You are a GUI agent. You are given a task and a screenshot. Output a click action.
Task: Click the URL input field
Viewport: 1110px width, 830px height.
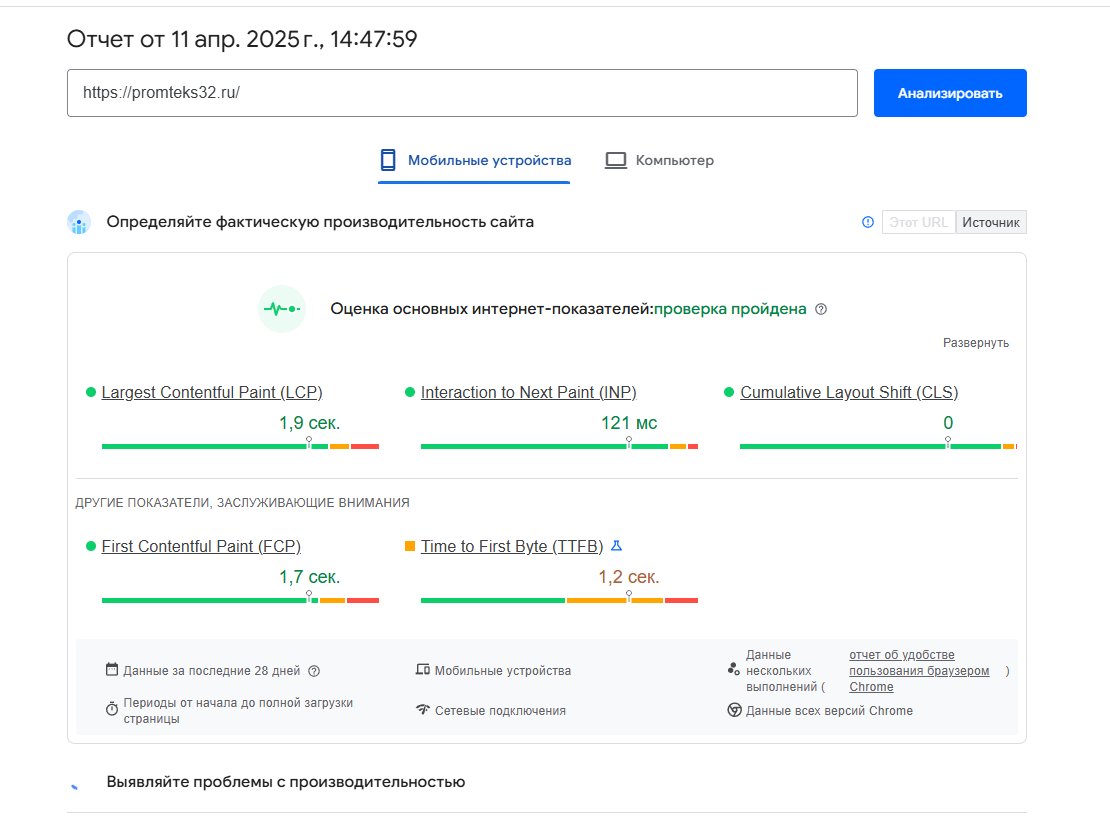click(462, 93)
